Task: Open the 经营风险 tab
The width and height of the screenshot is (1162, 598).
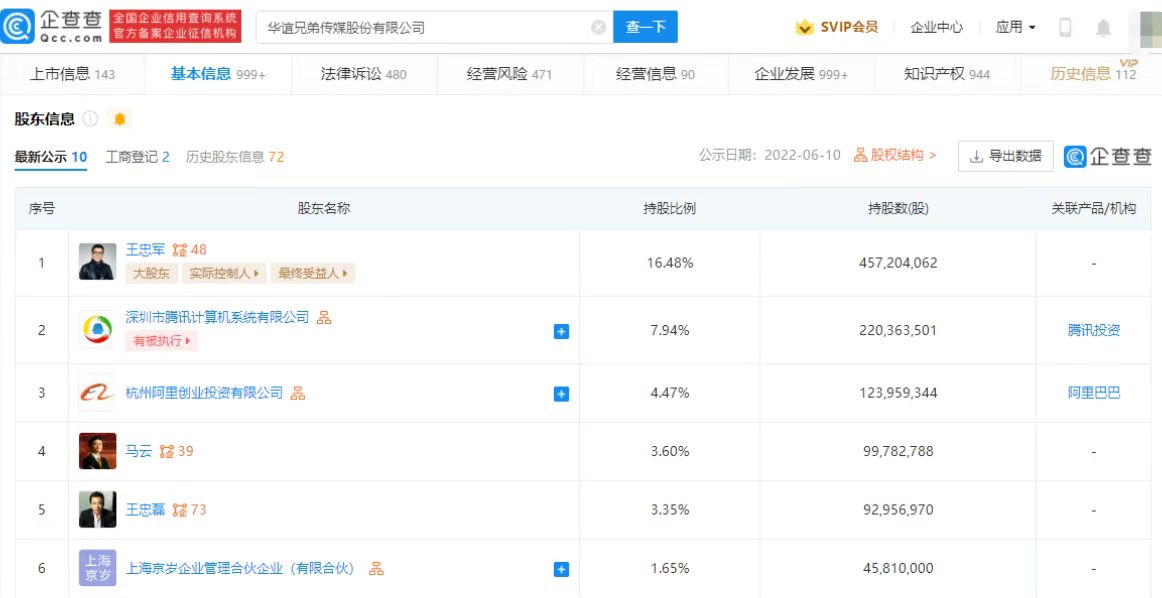Action: click(x=509, y=74)
